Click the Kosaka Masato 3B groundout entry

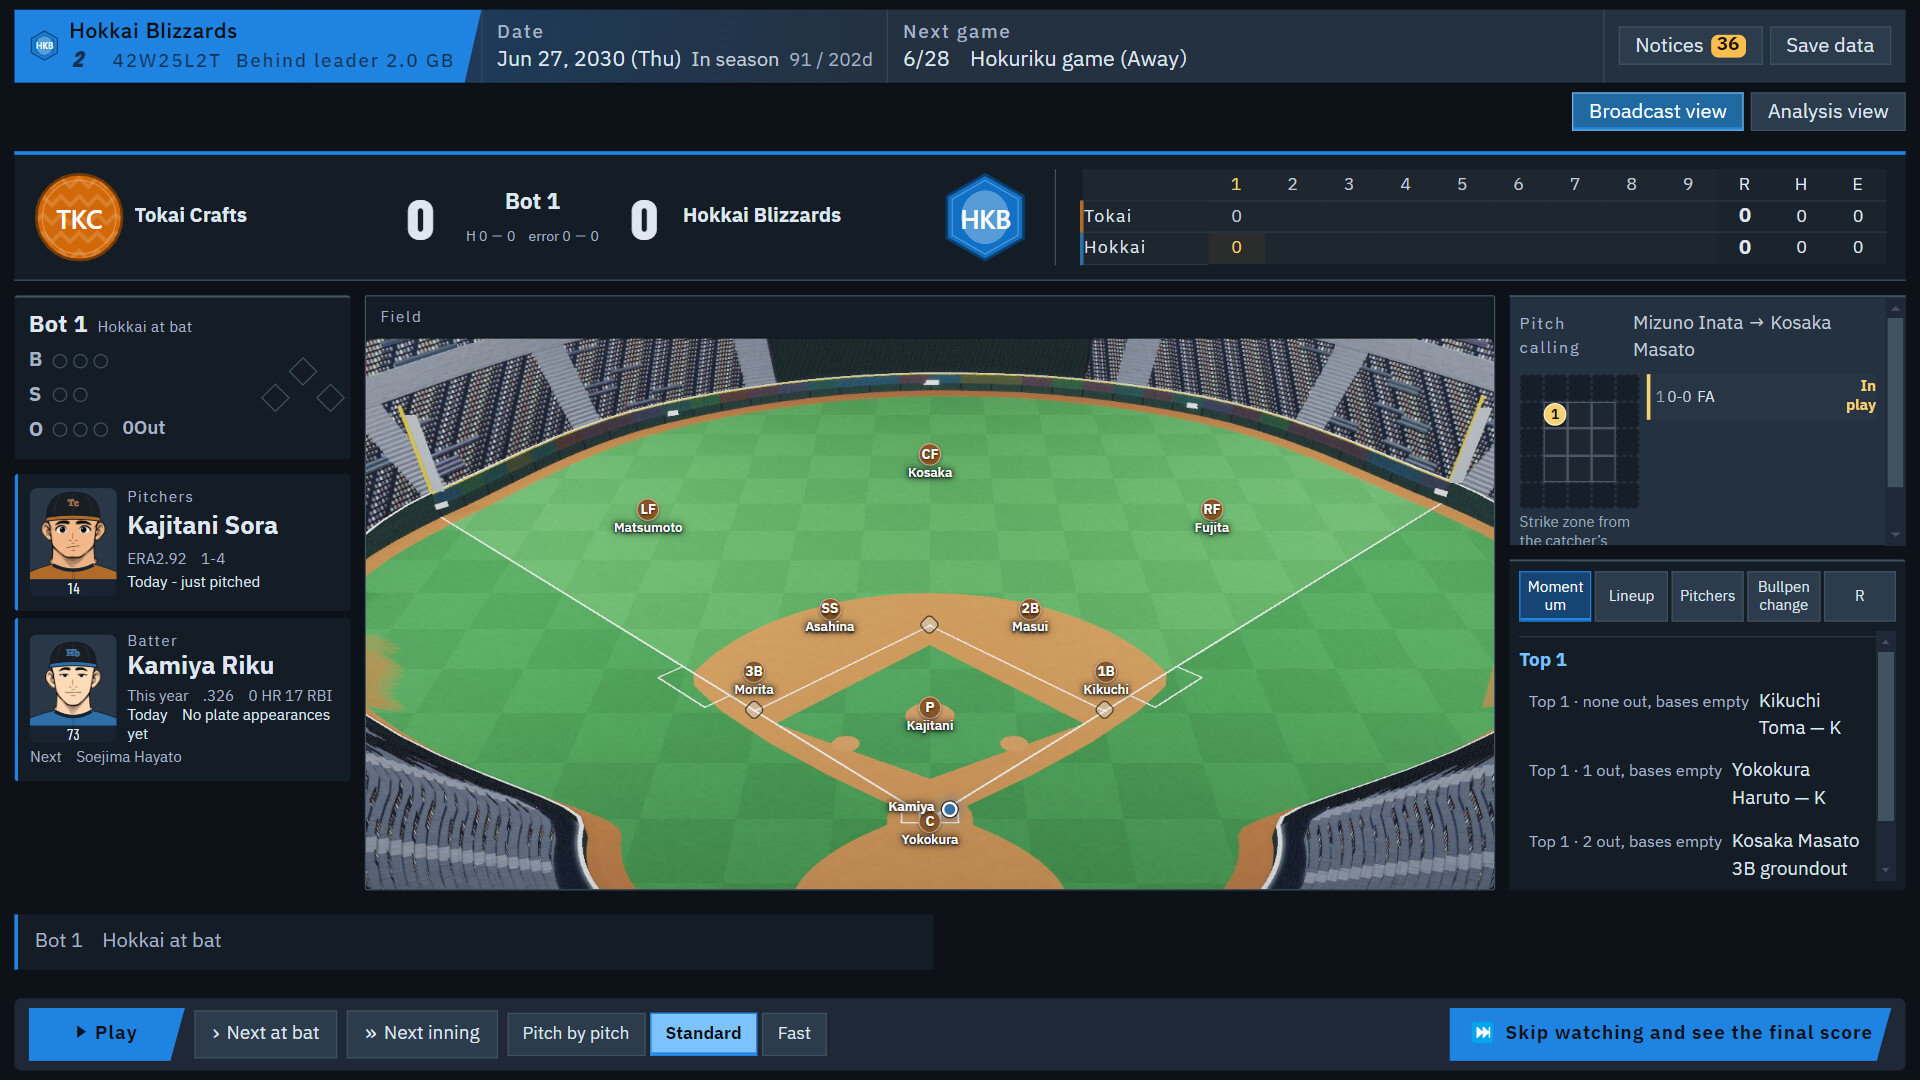(x=1695, y=855)
